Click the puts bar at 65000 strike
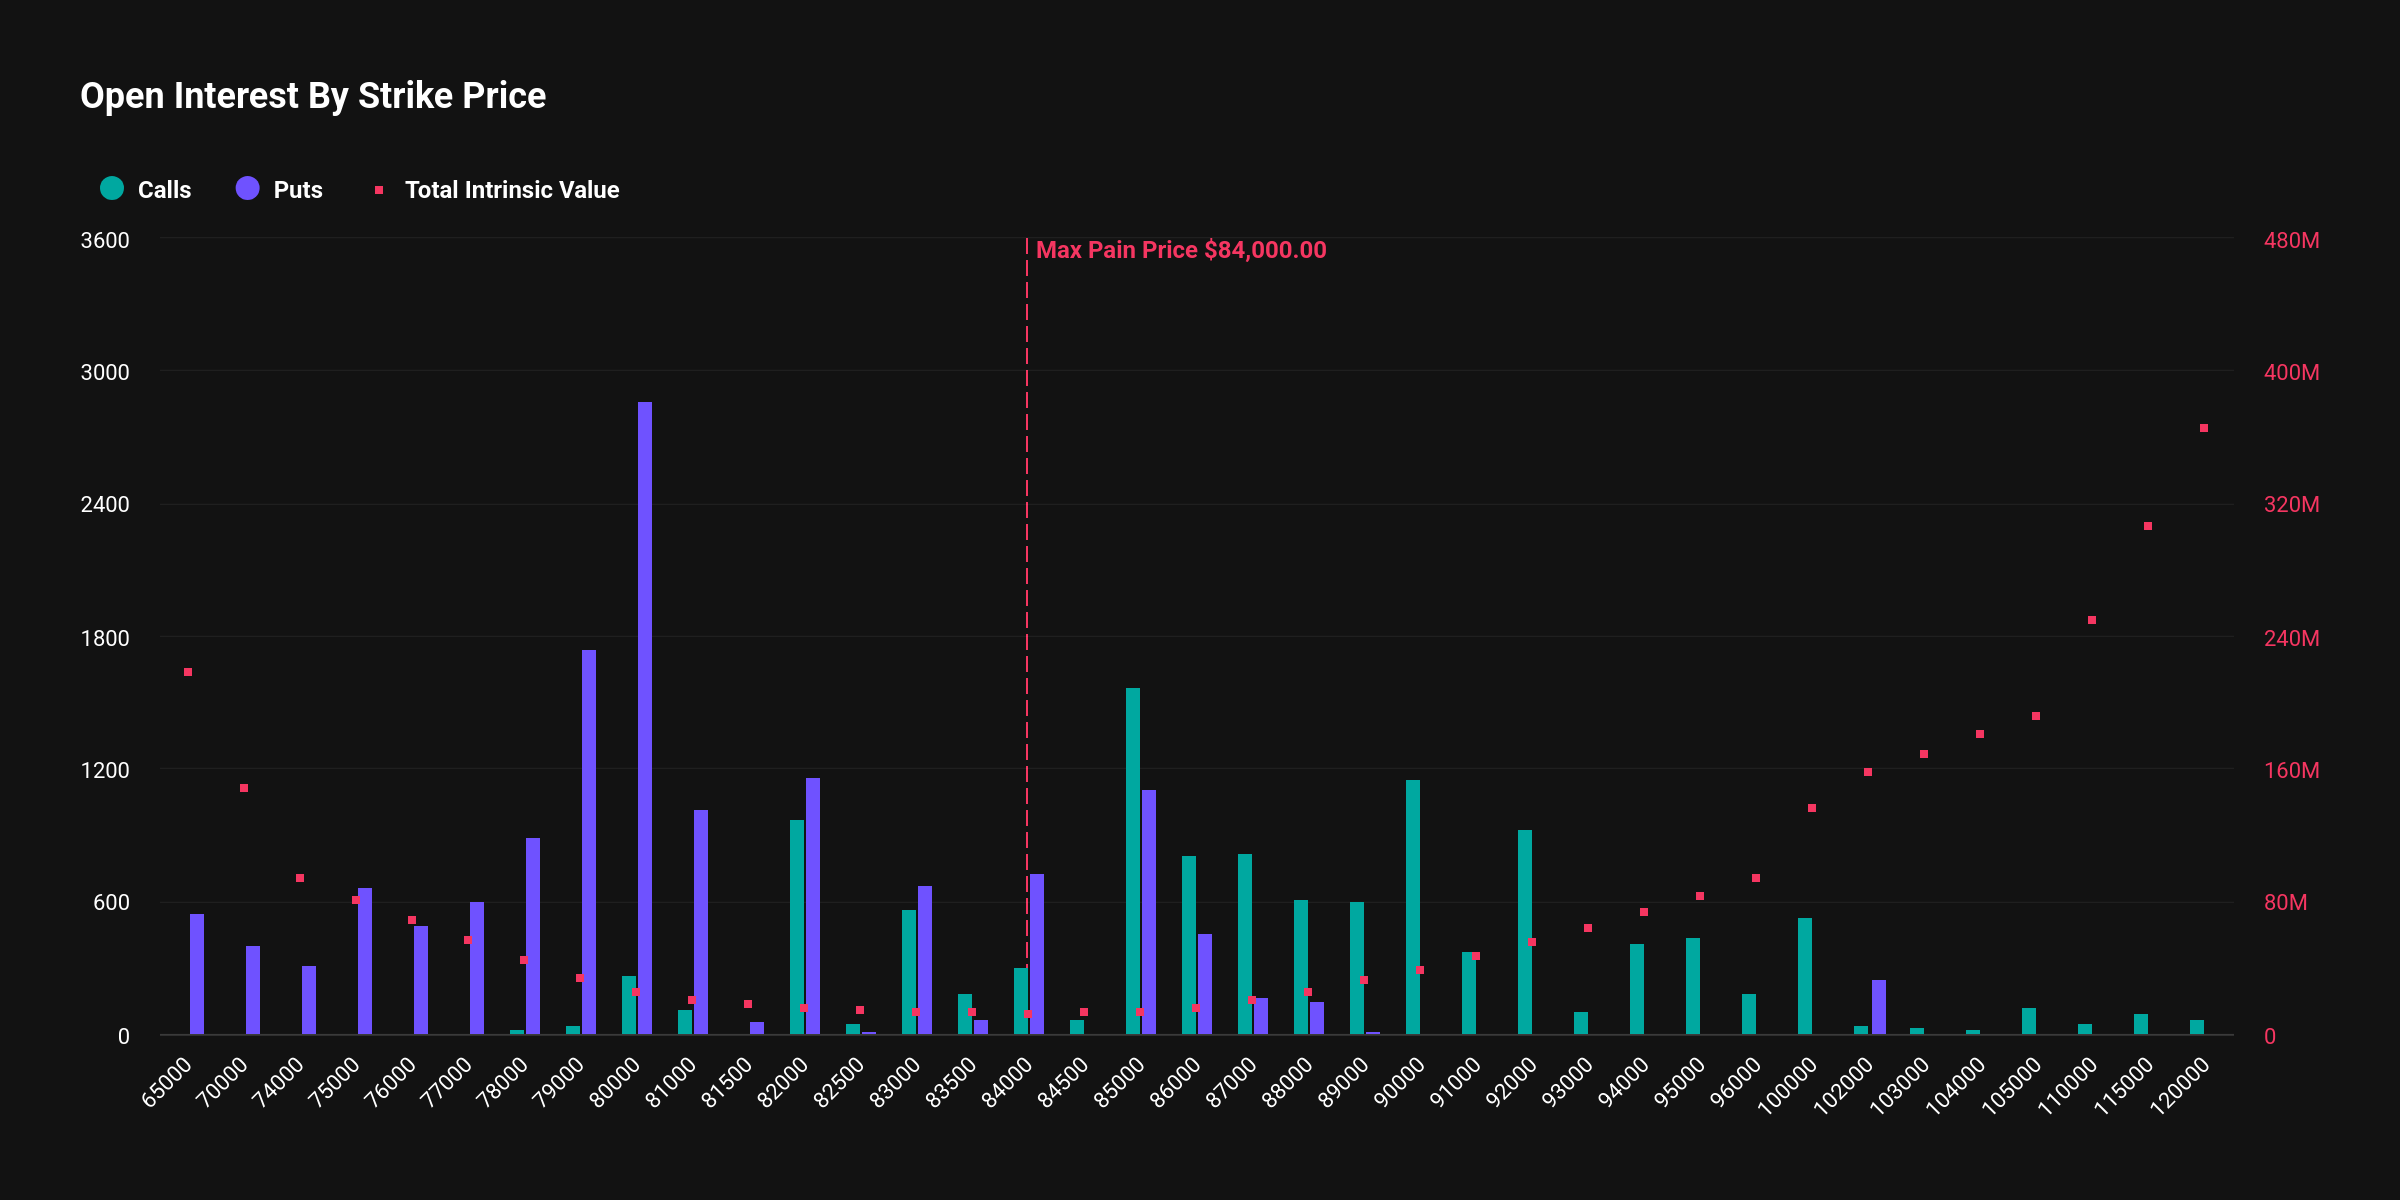The width and height of the screenshot is (2400, 1200). tap(197, 973)
